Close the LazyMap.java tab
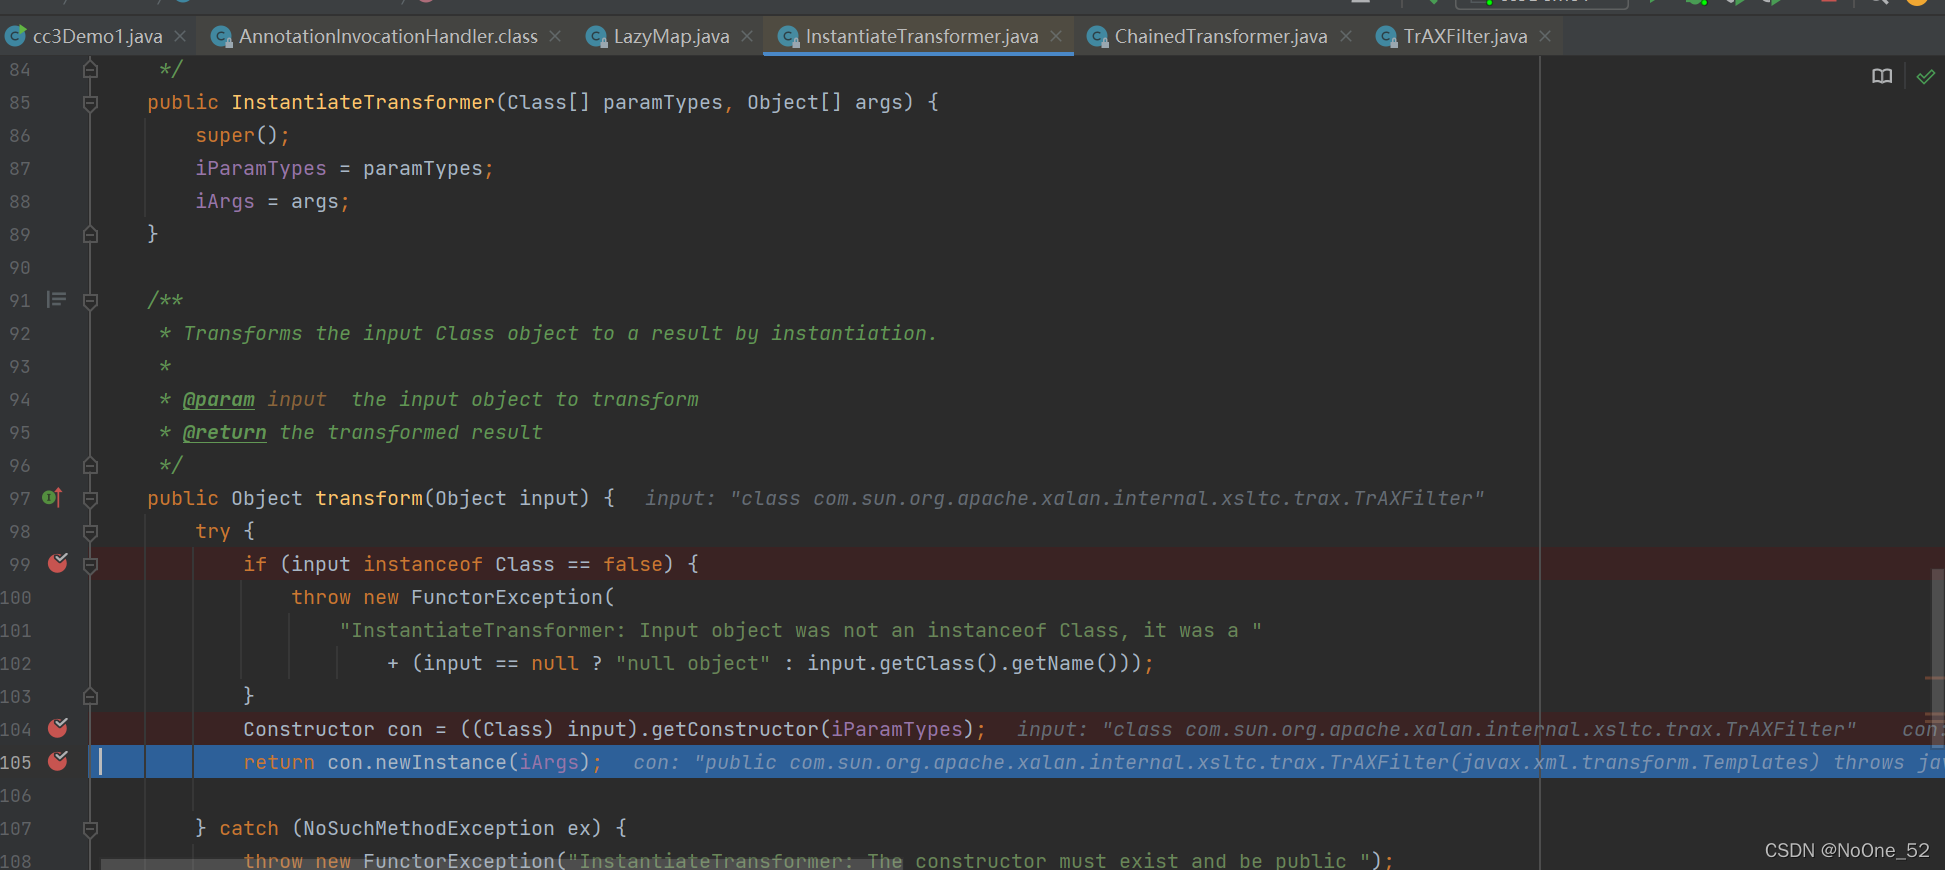Screen dimensions: 1945x870 [x=747, y=37]
